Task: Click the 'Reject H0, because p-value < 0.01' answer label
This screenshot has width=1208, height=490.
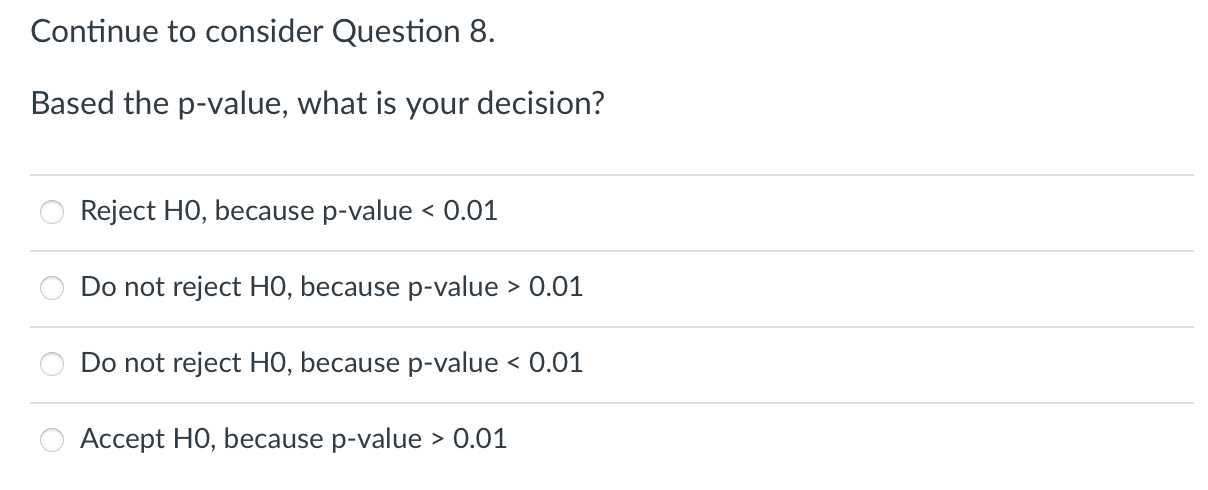Action: click(288, 211)
